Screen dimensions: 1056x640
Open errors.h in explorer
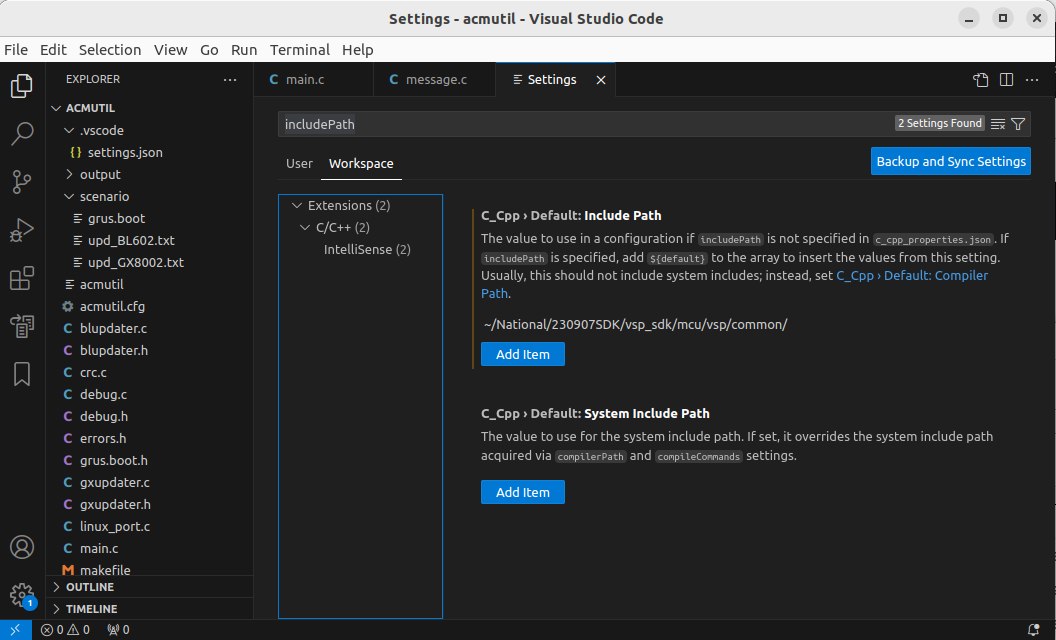(103, 439)
